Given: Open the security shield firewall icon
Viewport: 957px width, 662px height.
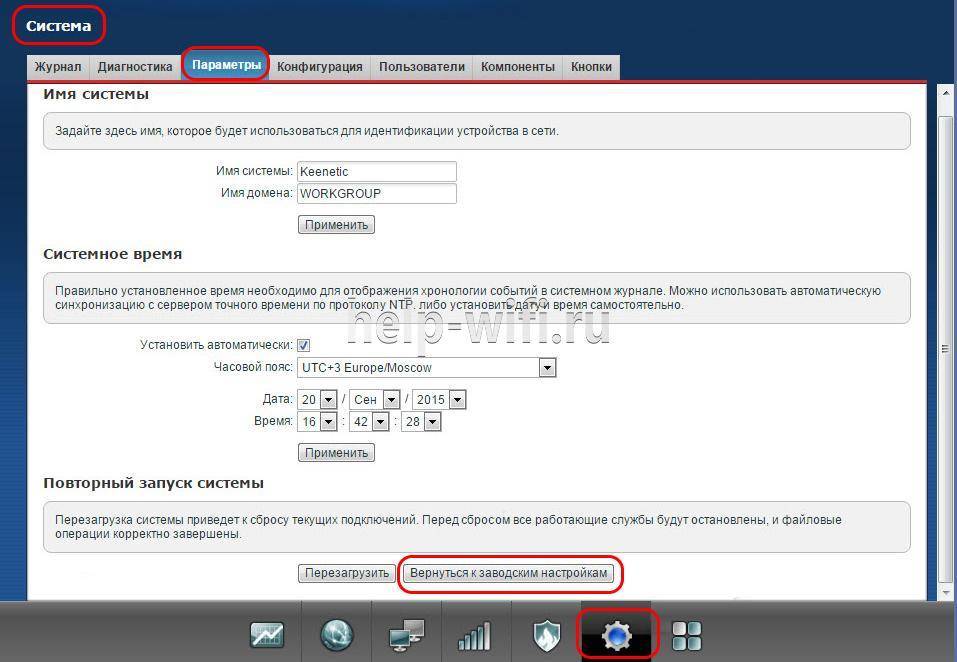Looking at the screenshot, I should coord(546,635).
